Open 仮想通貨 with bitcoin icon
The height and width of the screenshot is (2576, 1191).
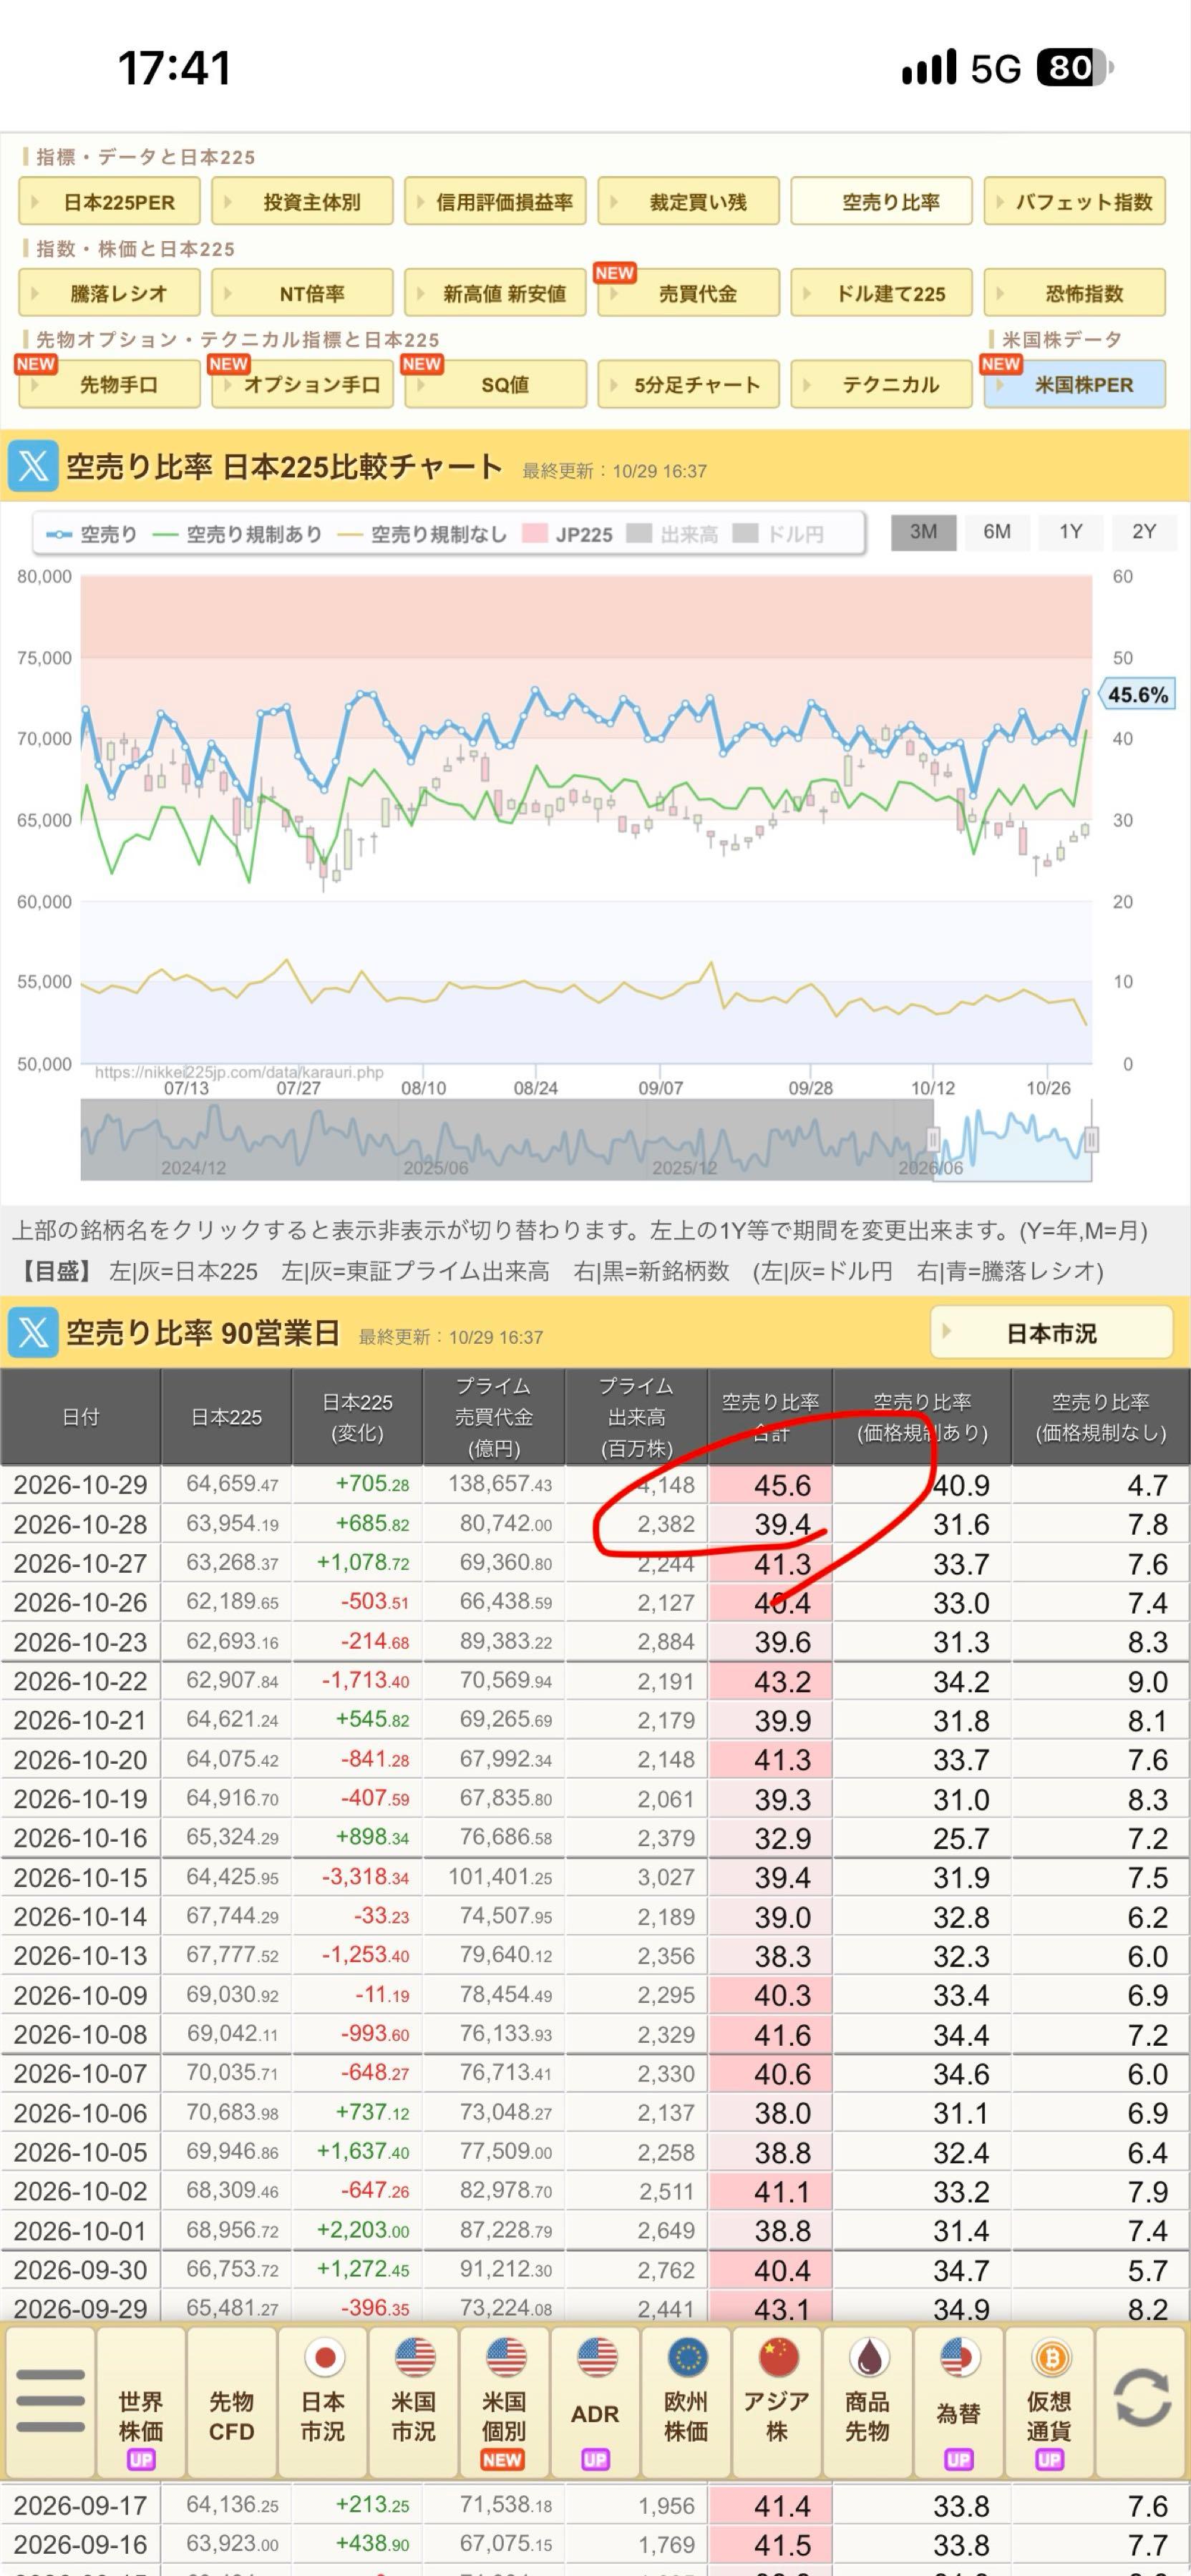pos(1049,2400)
